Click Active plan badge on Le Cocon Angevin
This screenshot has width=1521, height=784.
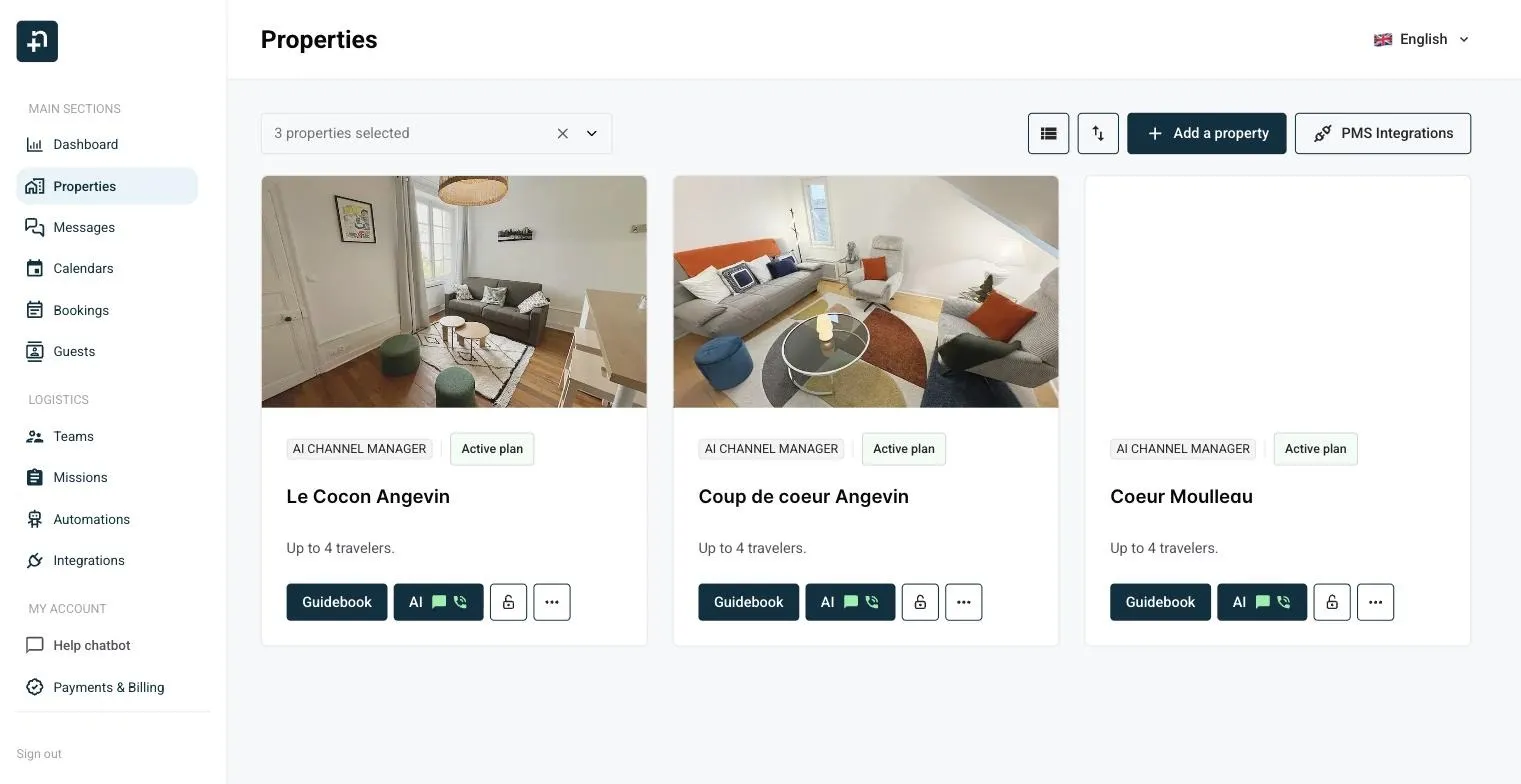coord(492,449)
